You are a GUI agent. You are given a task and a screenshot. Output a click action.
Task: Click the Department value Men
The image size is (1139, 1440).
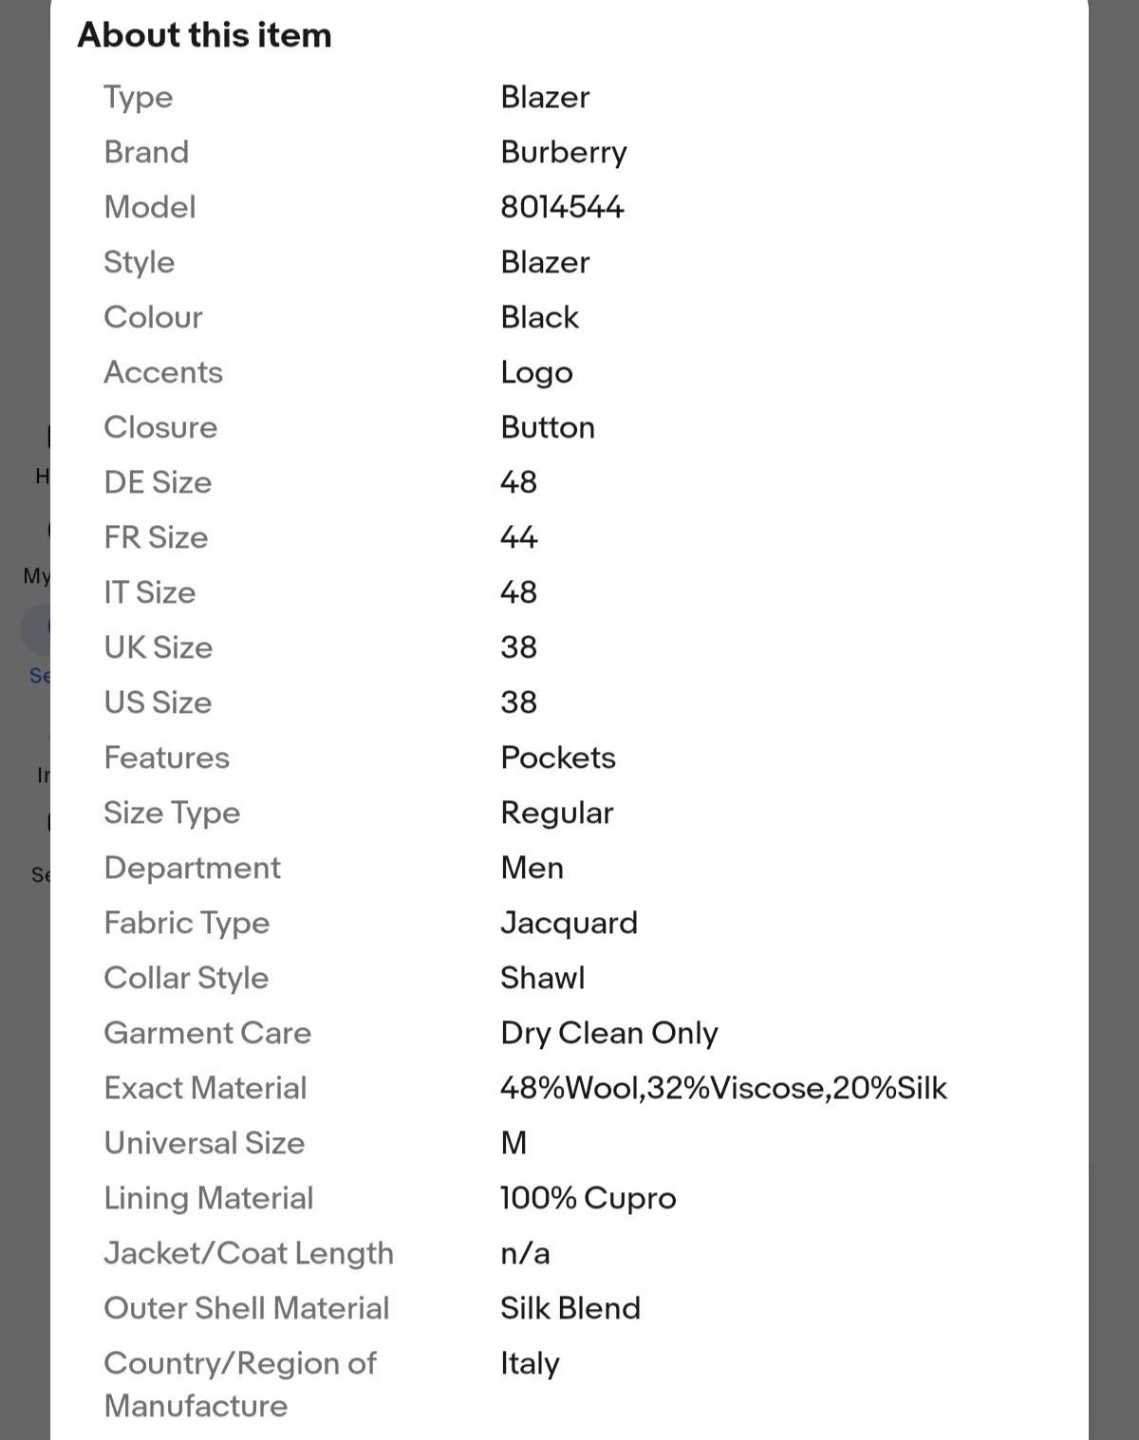532,867
